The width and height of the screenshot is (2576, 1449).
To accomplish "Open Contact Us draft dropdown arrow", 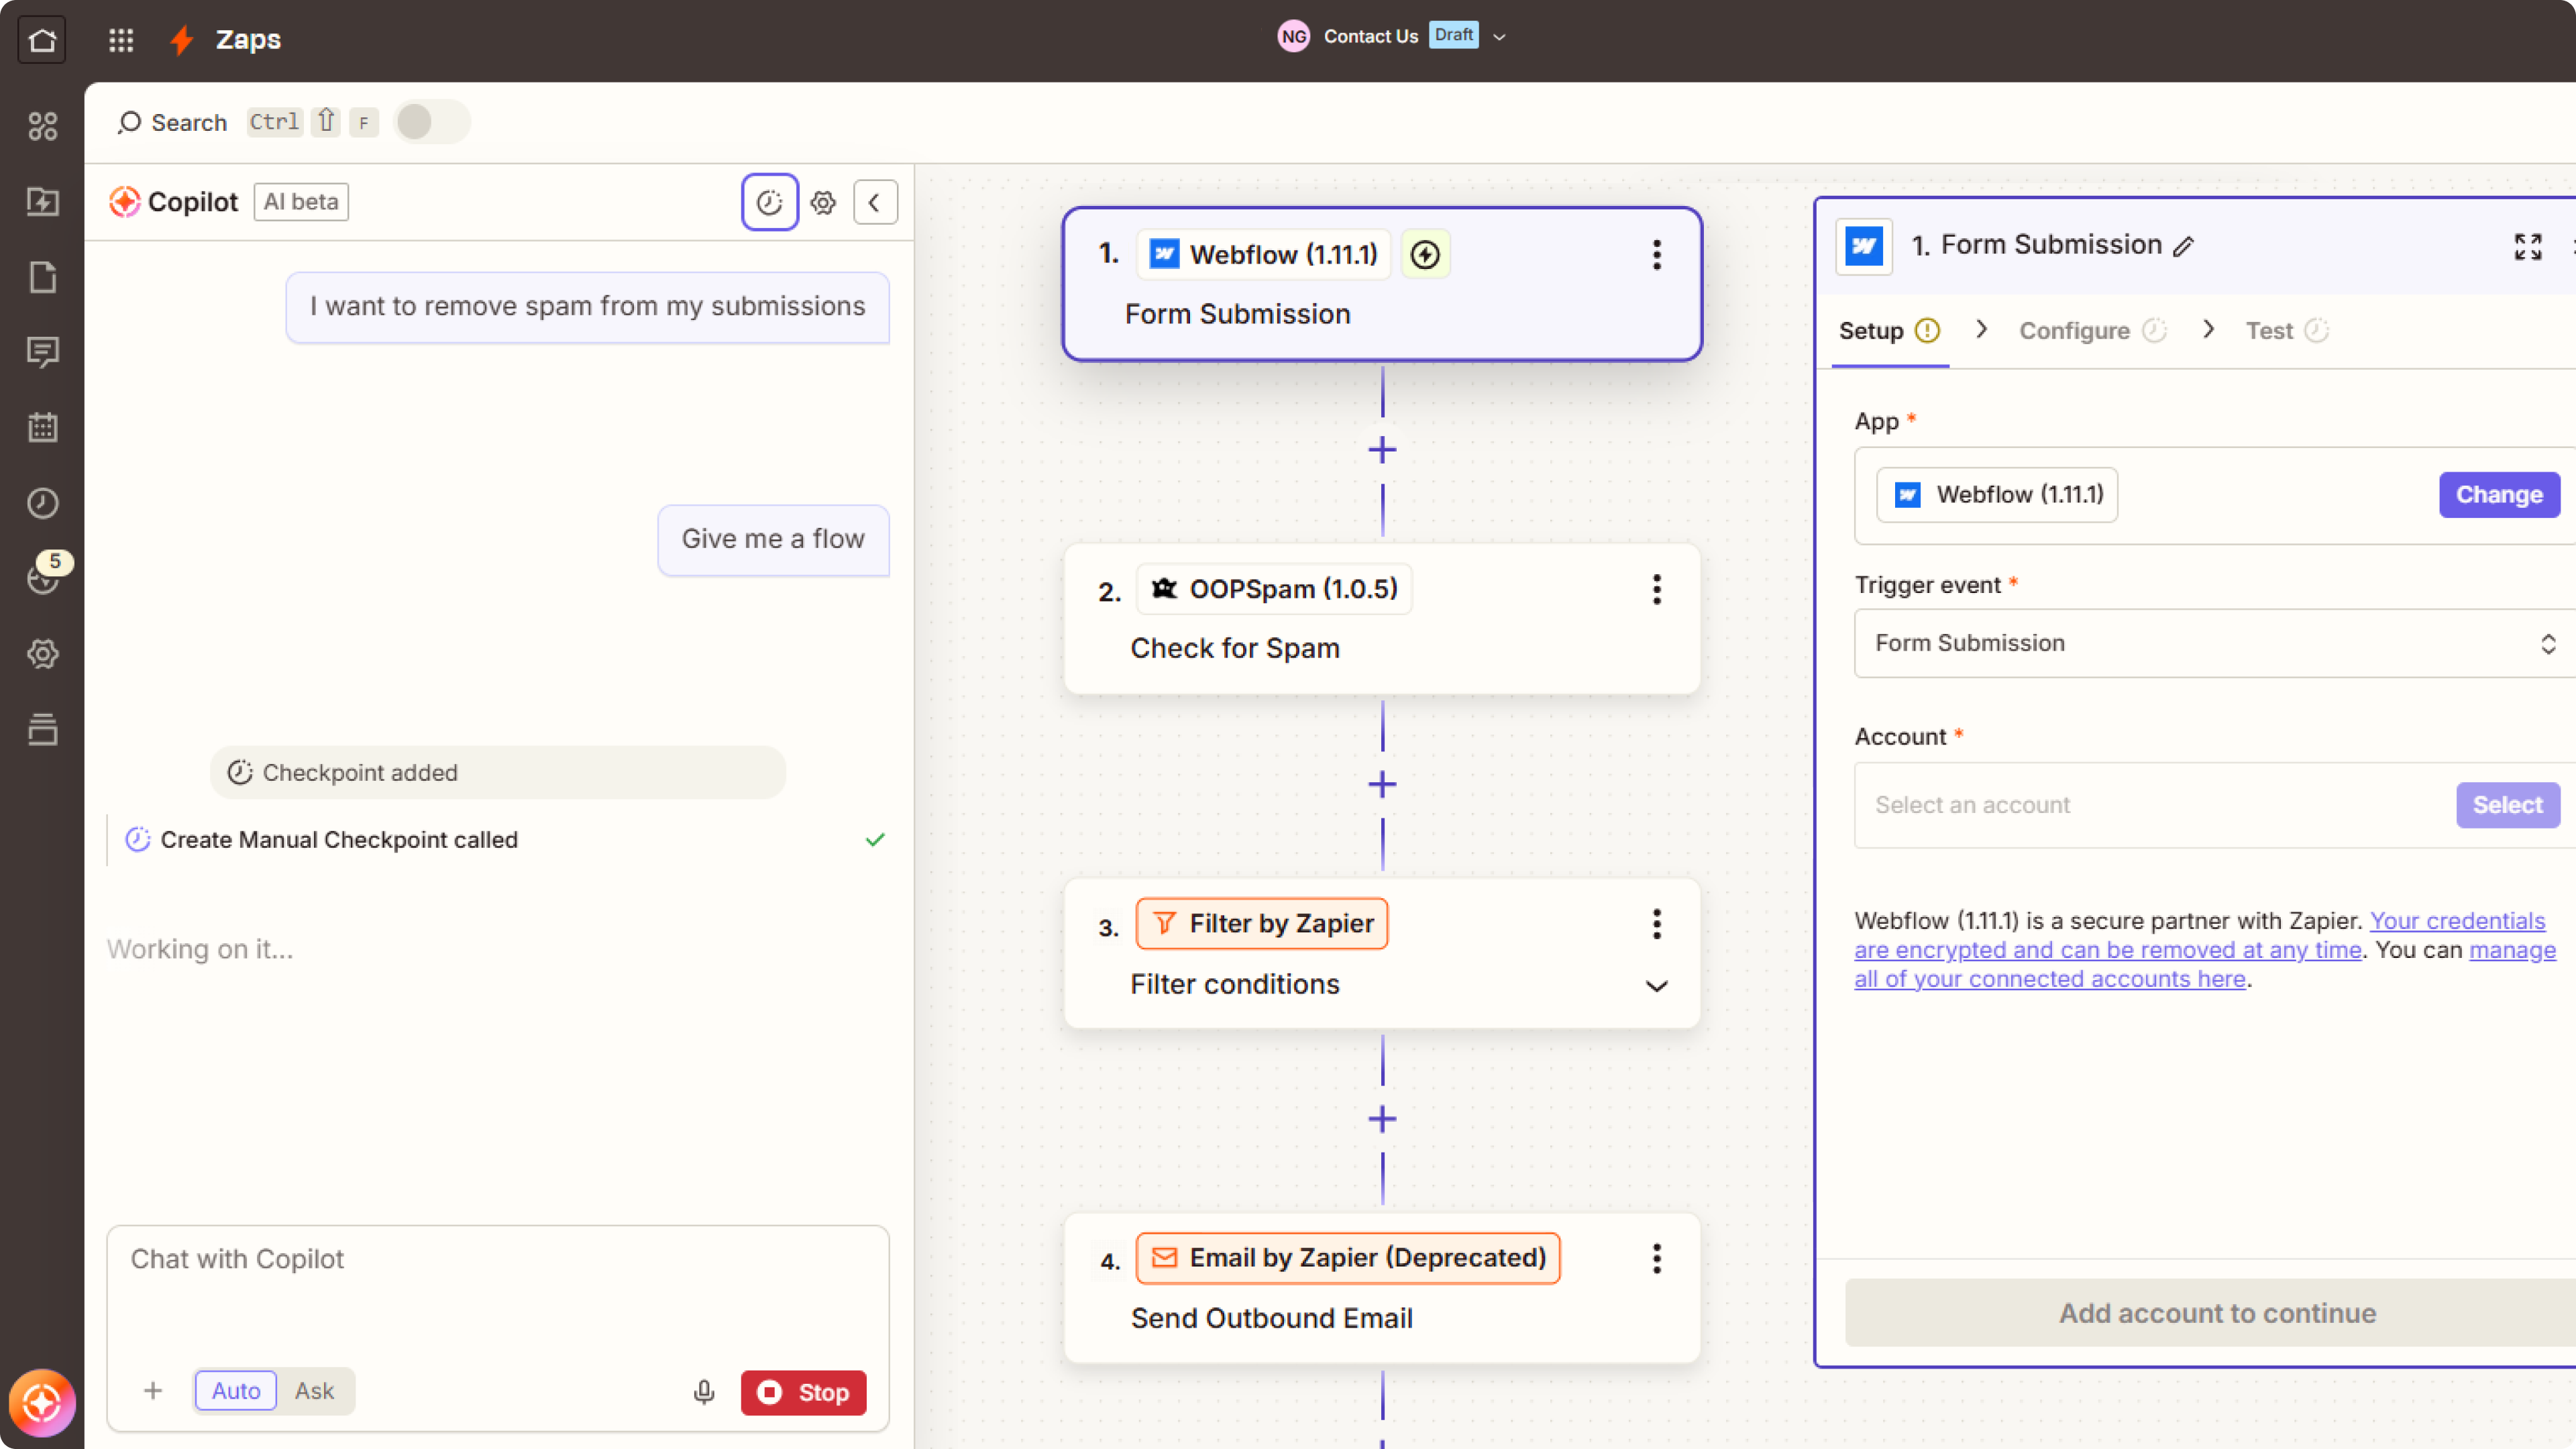I will [1499, 37].
